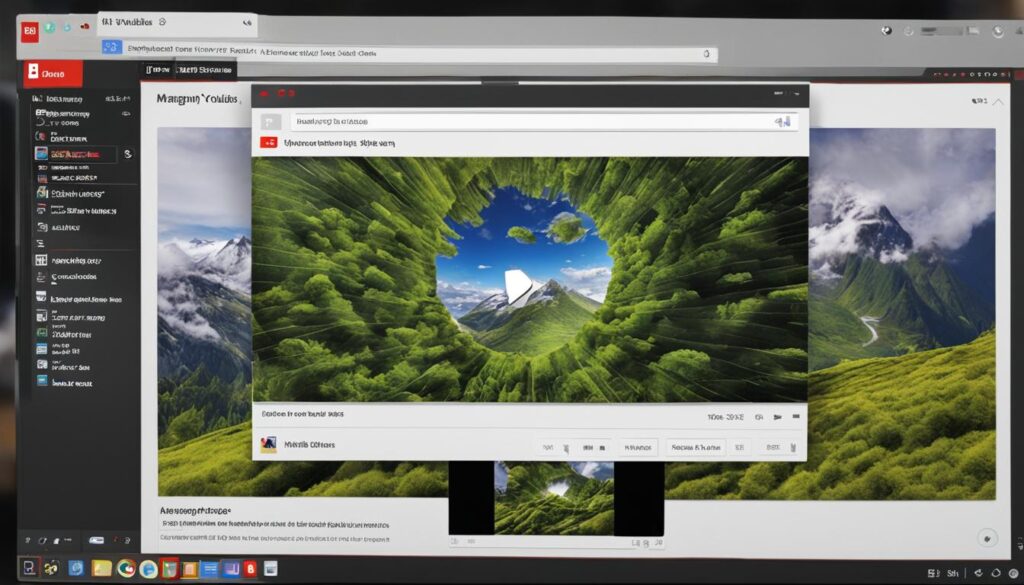Click the blue icon at the search field's right end
This screenshot has width=1024, height=585.
(x=782, y=121)
